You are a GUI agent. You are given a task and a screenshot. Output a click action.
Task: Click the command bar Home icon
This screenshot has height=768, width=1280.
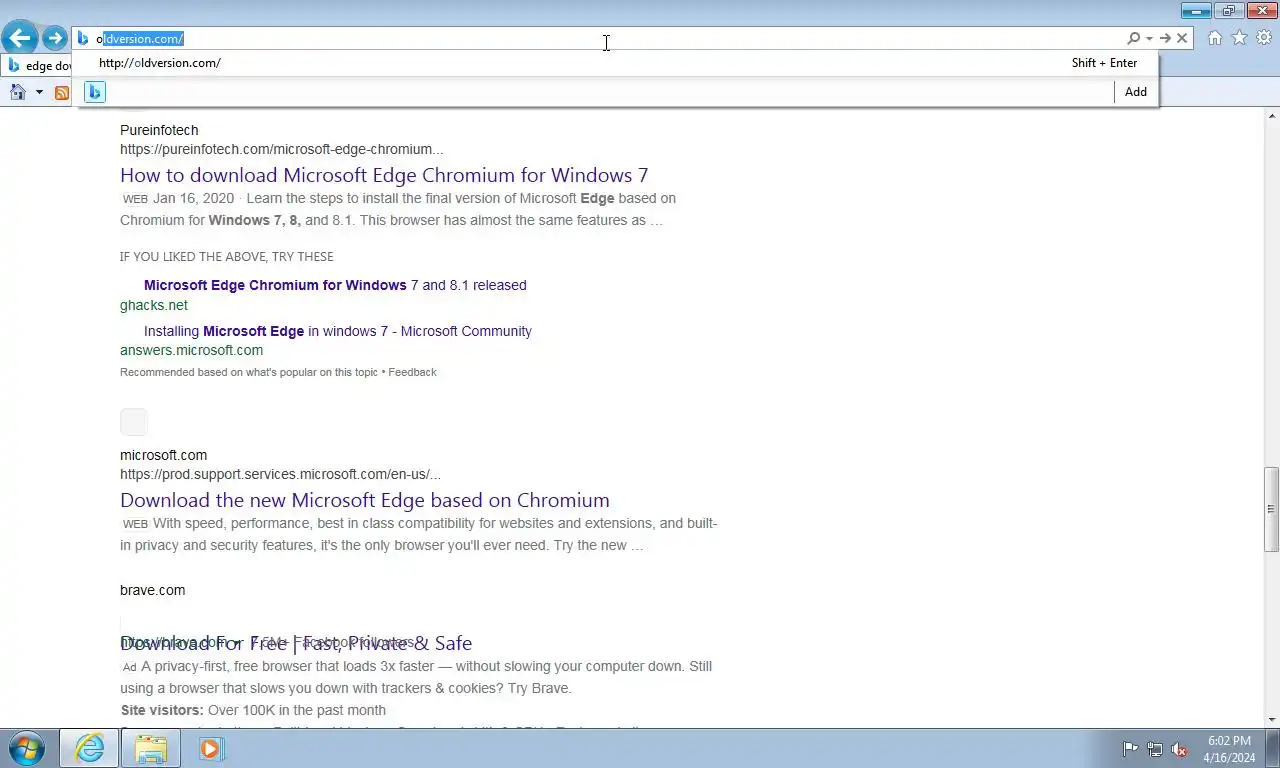(17, 92)
